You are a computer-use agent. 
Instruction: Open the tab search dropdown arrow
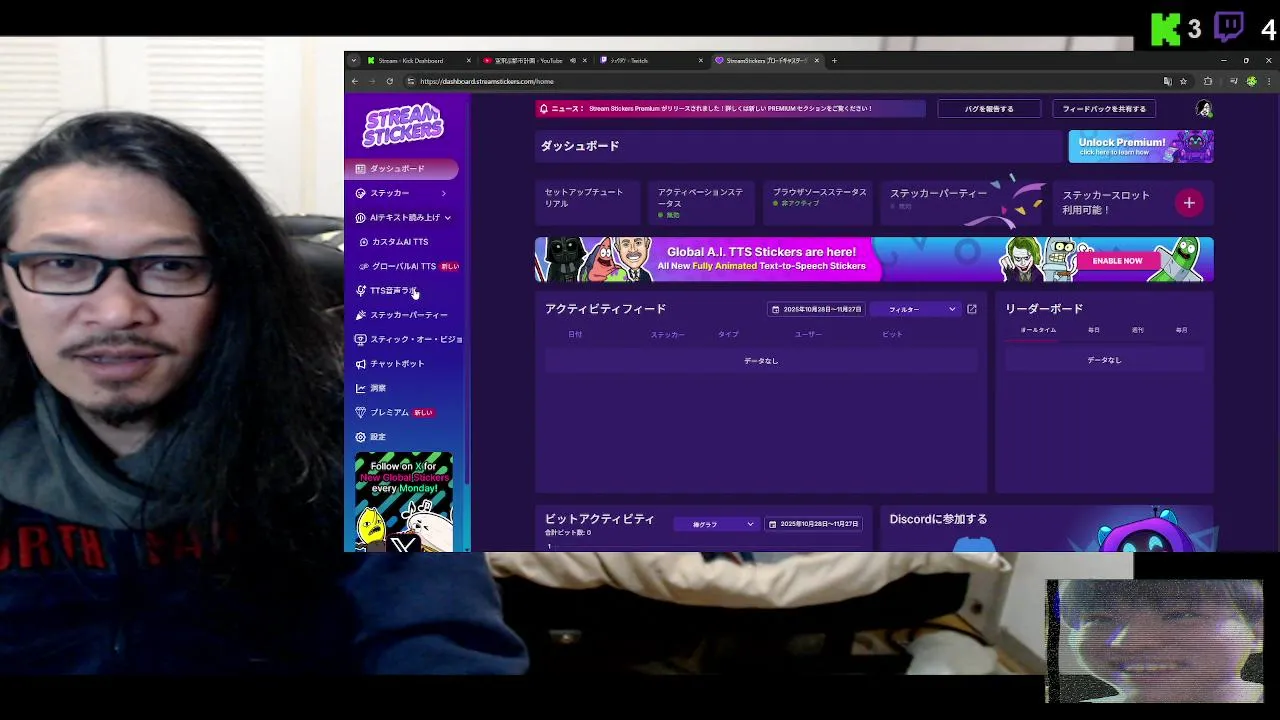click(353, 60)
